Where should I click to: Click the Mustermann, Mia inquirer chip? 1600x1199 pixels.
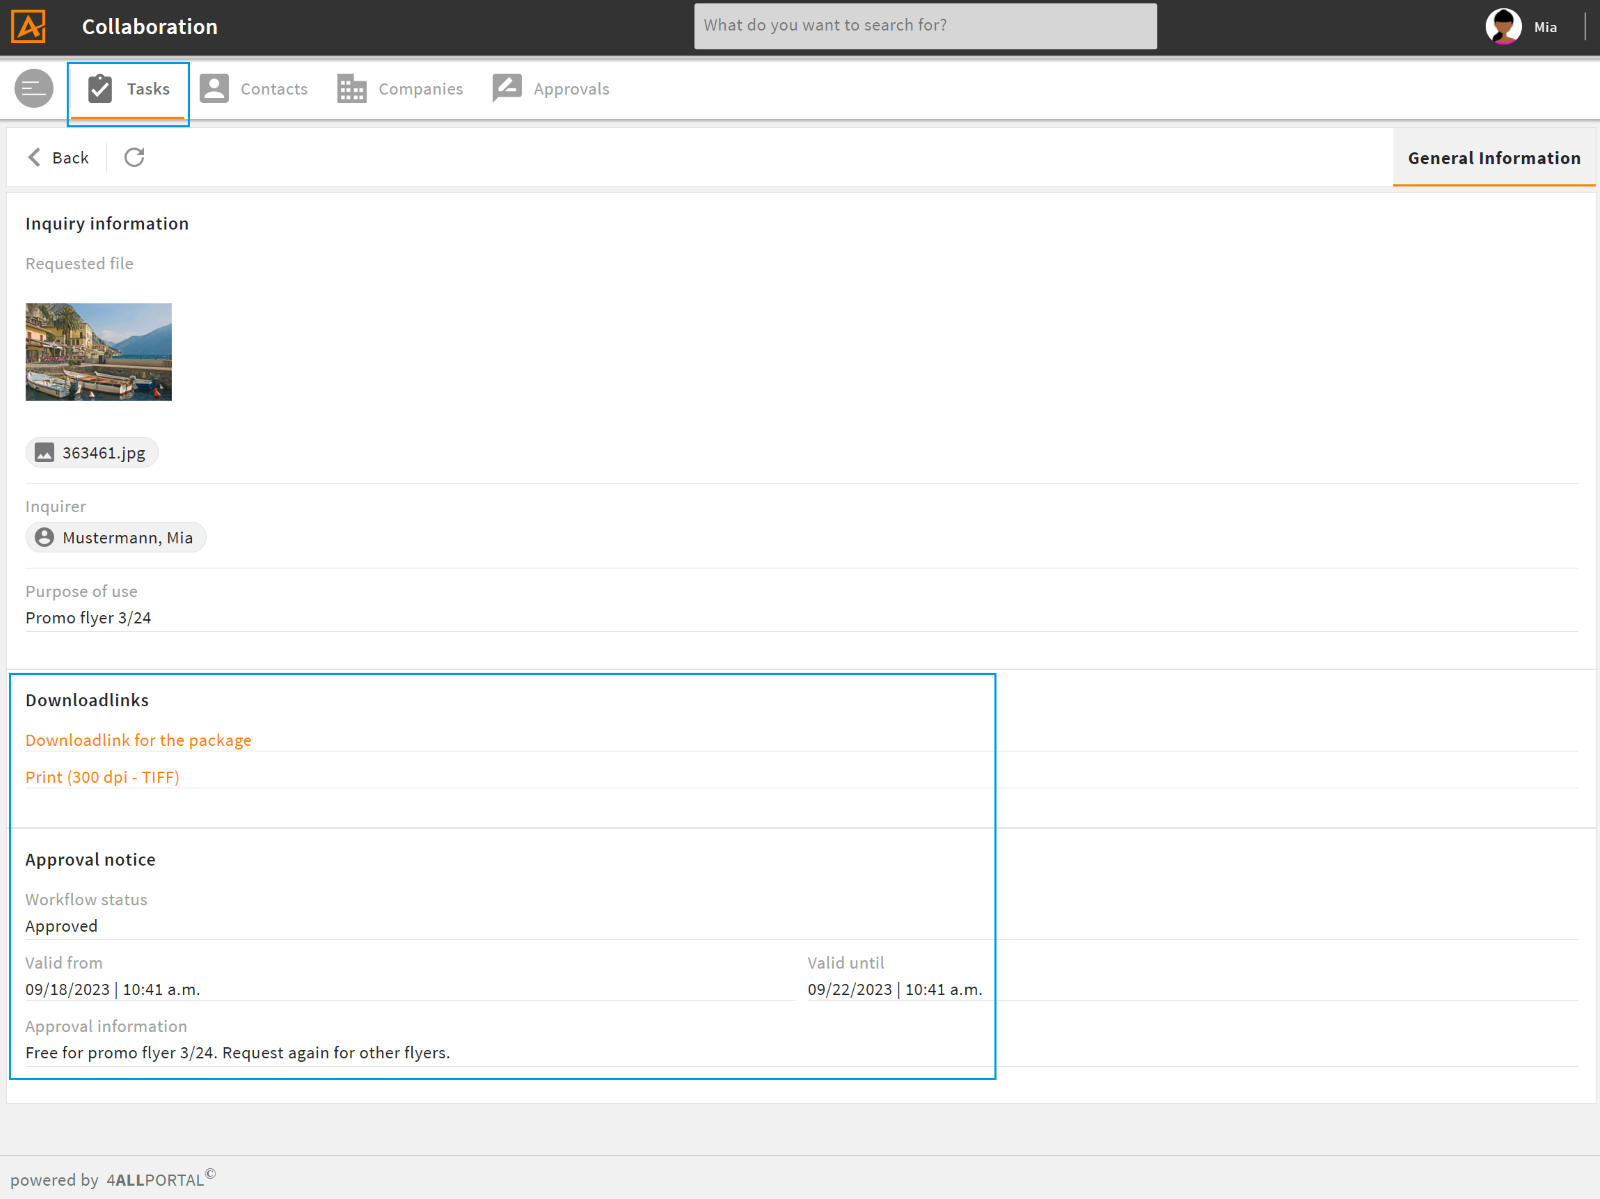click(116, 538)
